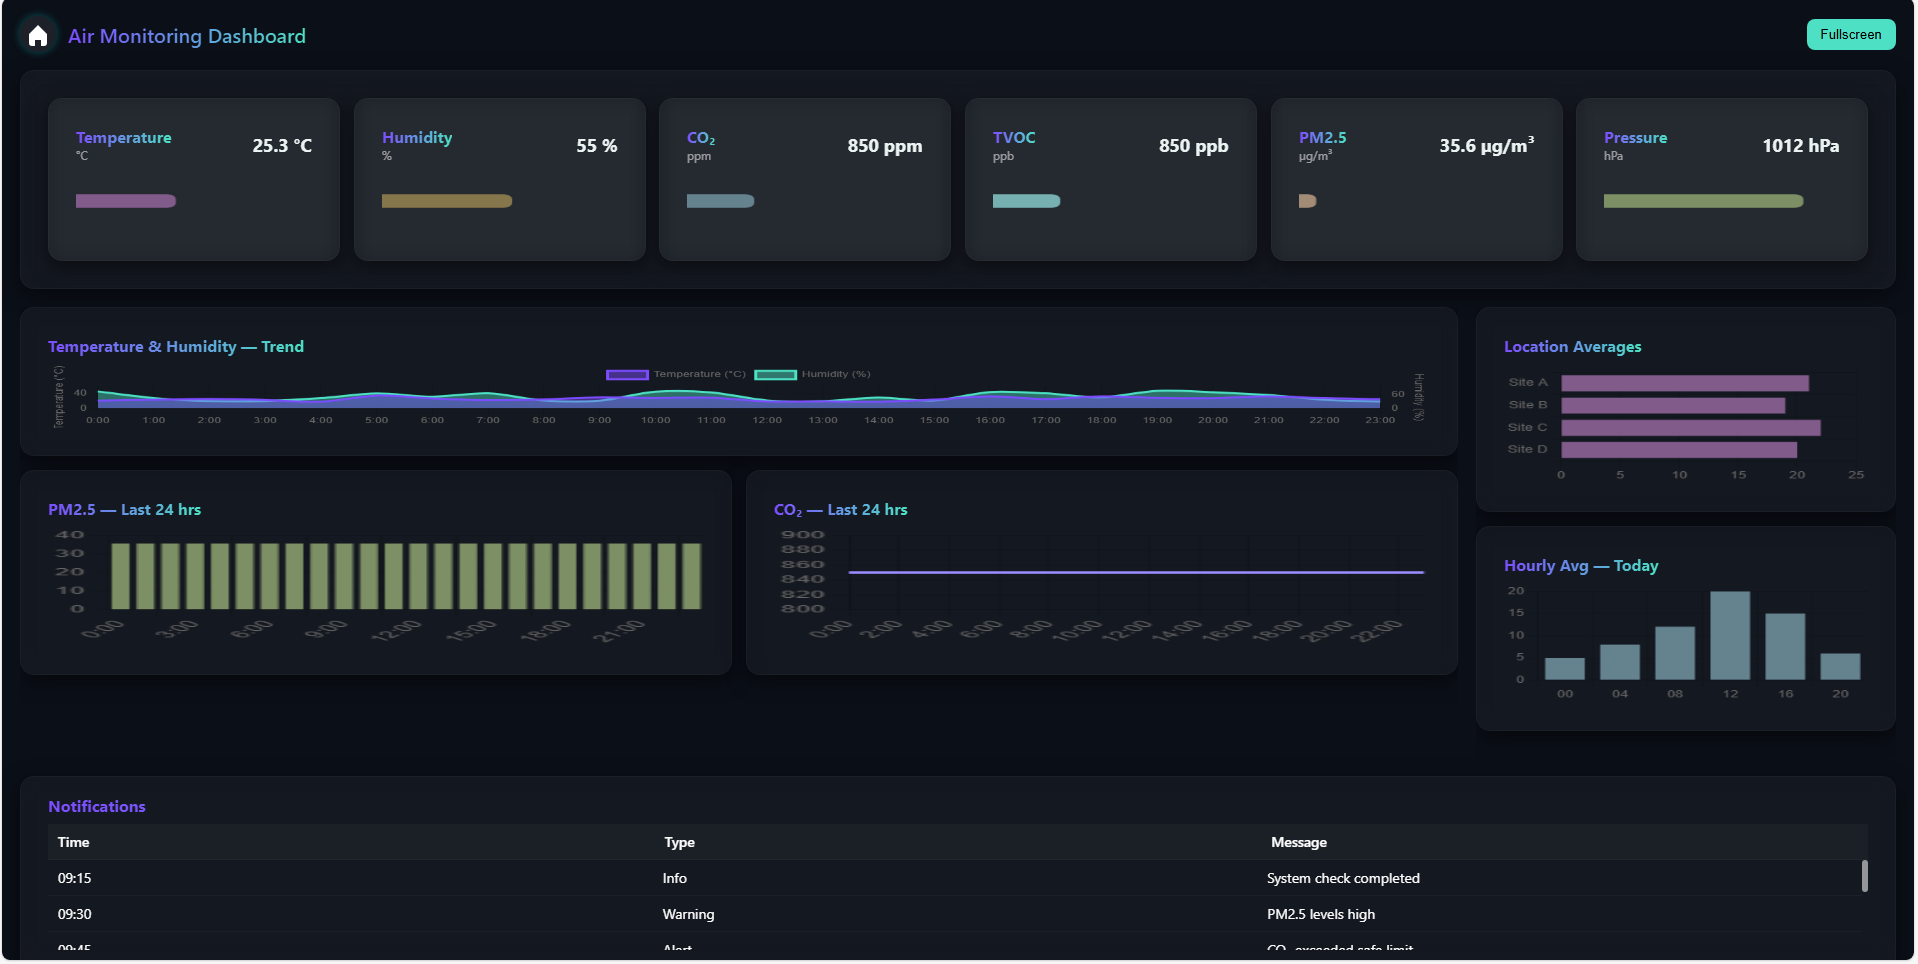Click the Site C bar in Location Averages
Image resolution: width=1918 pixels, height=964 pixels.
(1690, 428)
